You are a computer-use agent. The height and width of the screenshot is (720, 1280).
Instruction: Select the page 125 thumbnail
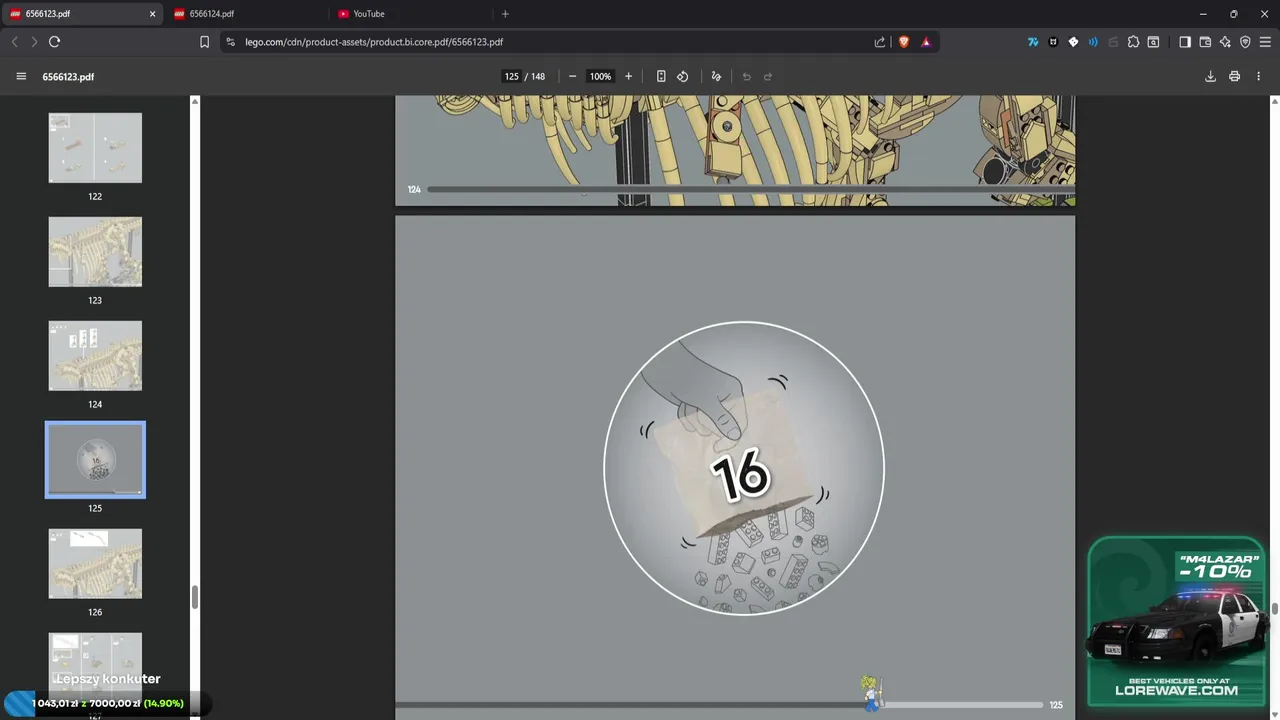pyautogui.click(x=95, y=460)
